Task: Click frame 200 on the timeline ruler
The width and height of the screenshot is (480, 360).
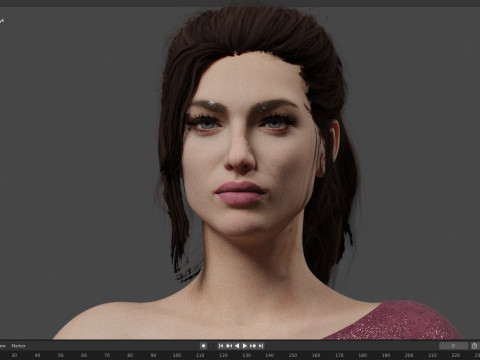Action: point(409,355)
